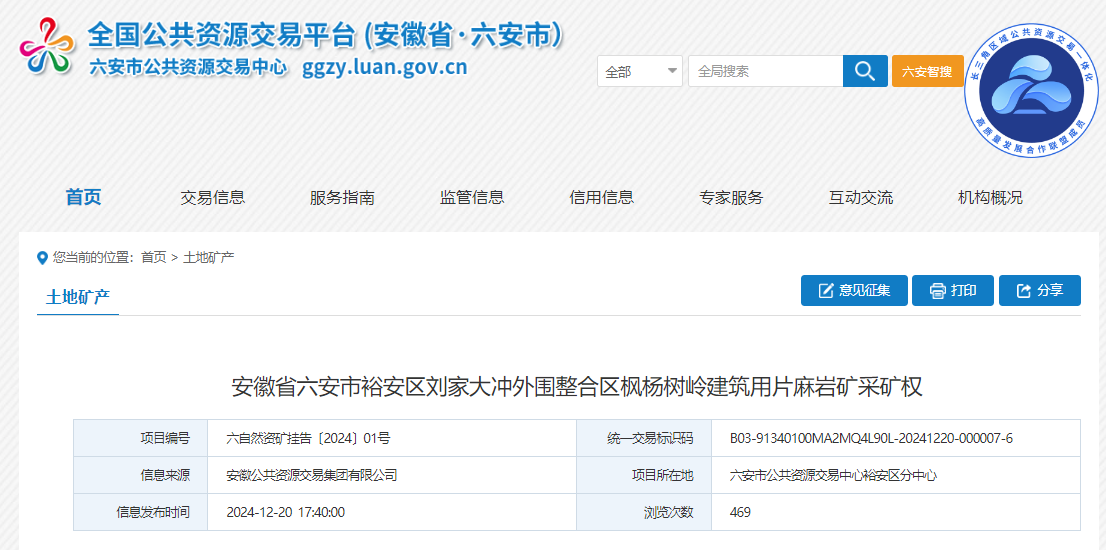This screenshot has height=550, width=1106.
Task: Open 信用信息 navigation item
Action: pos(601,198)
